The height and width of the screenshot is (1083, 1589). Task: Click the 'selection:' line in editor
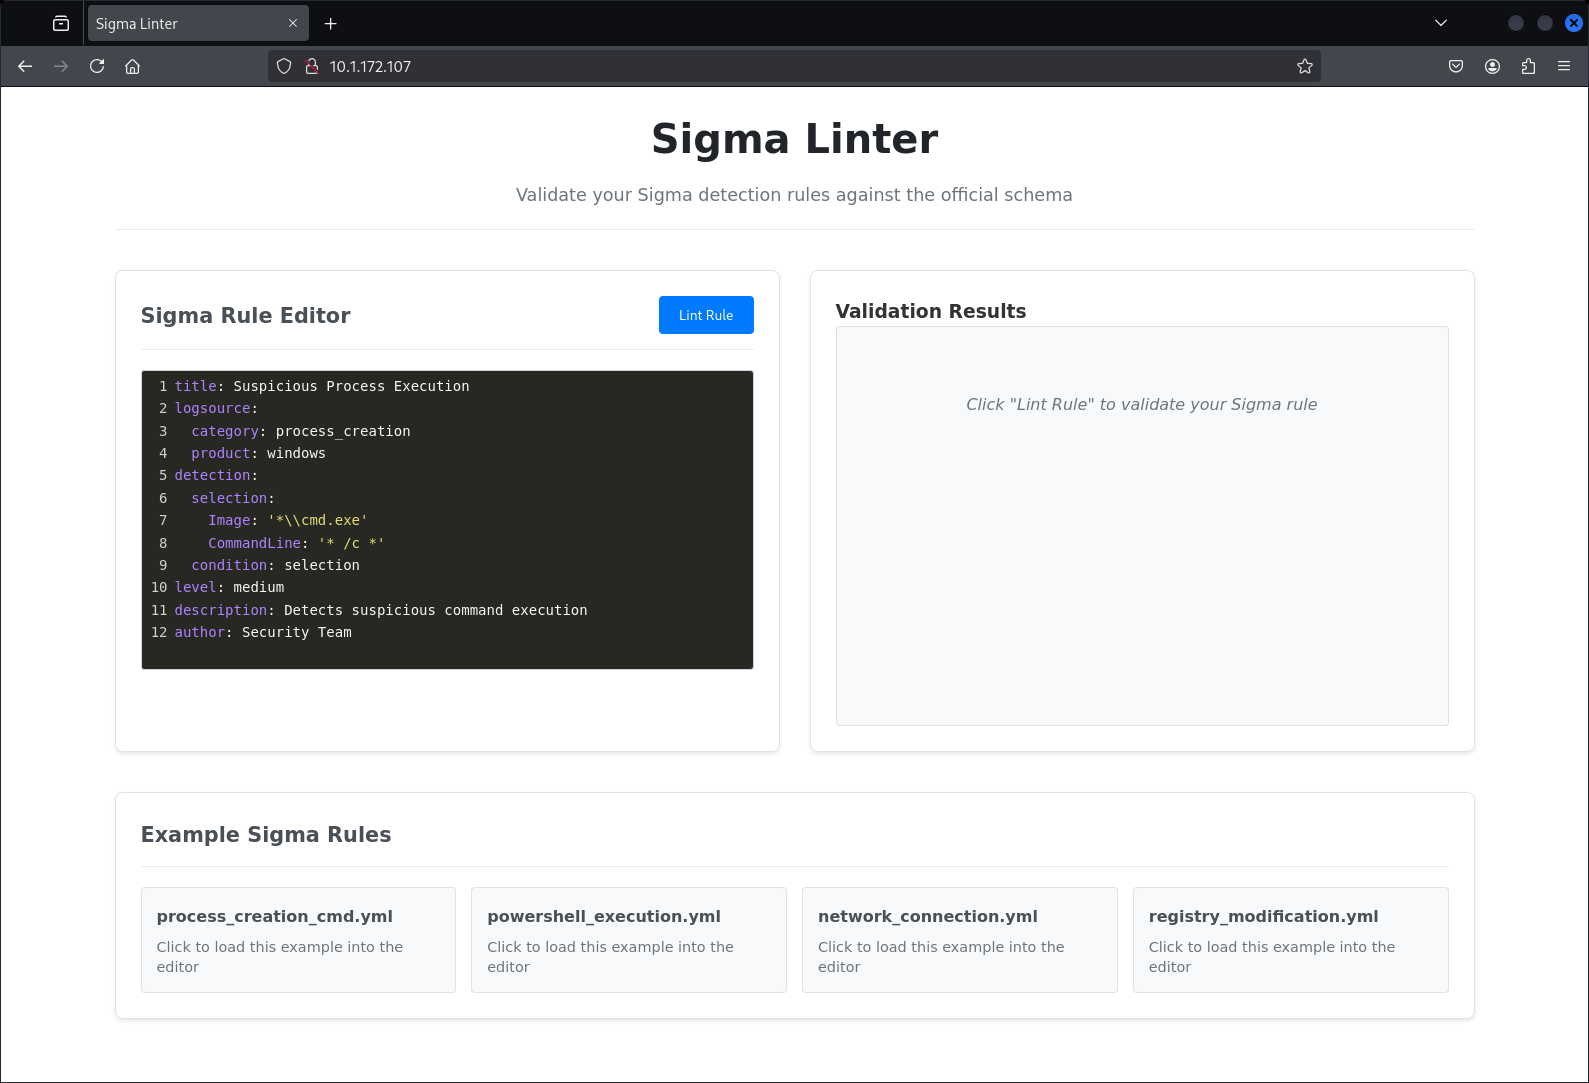[233, 498]
